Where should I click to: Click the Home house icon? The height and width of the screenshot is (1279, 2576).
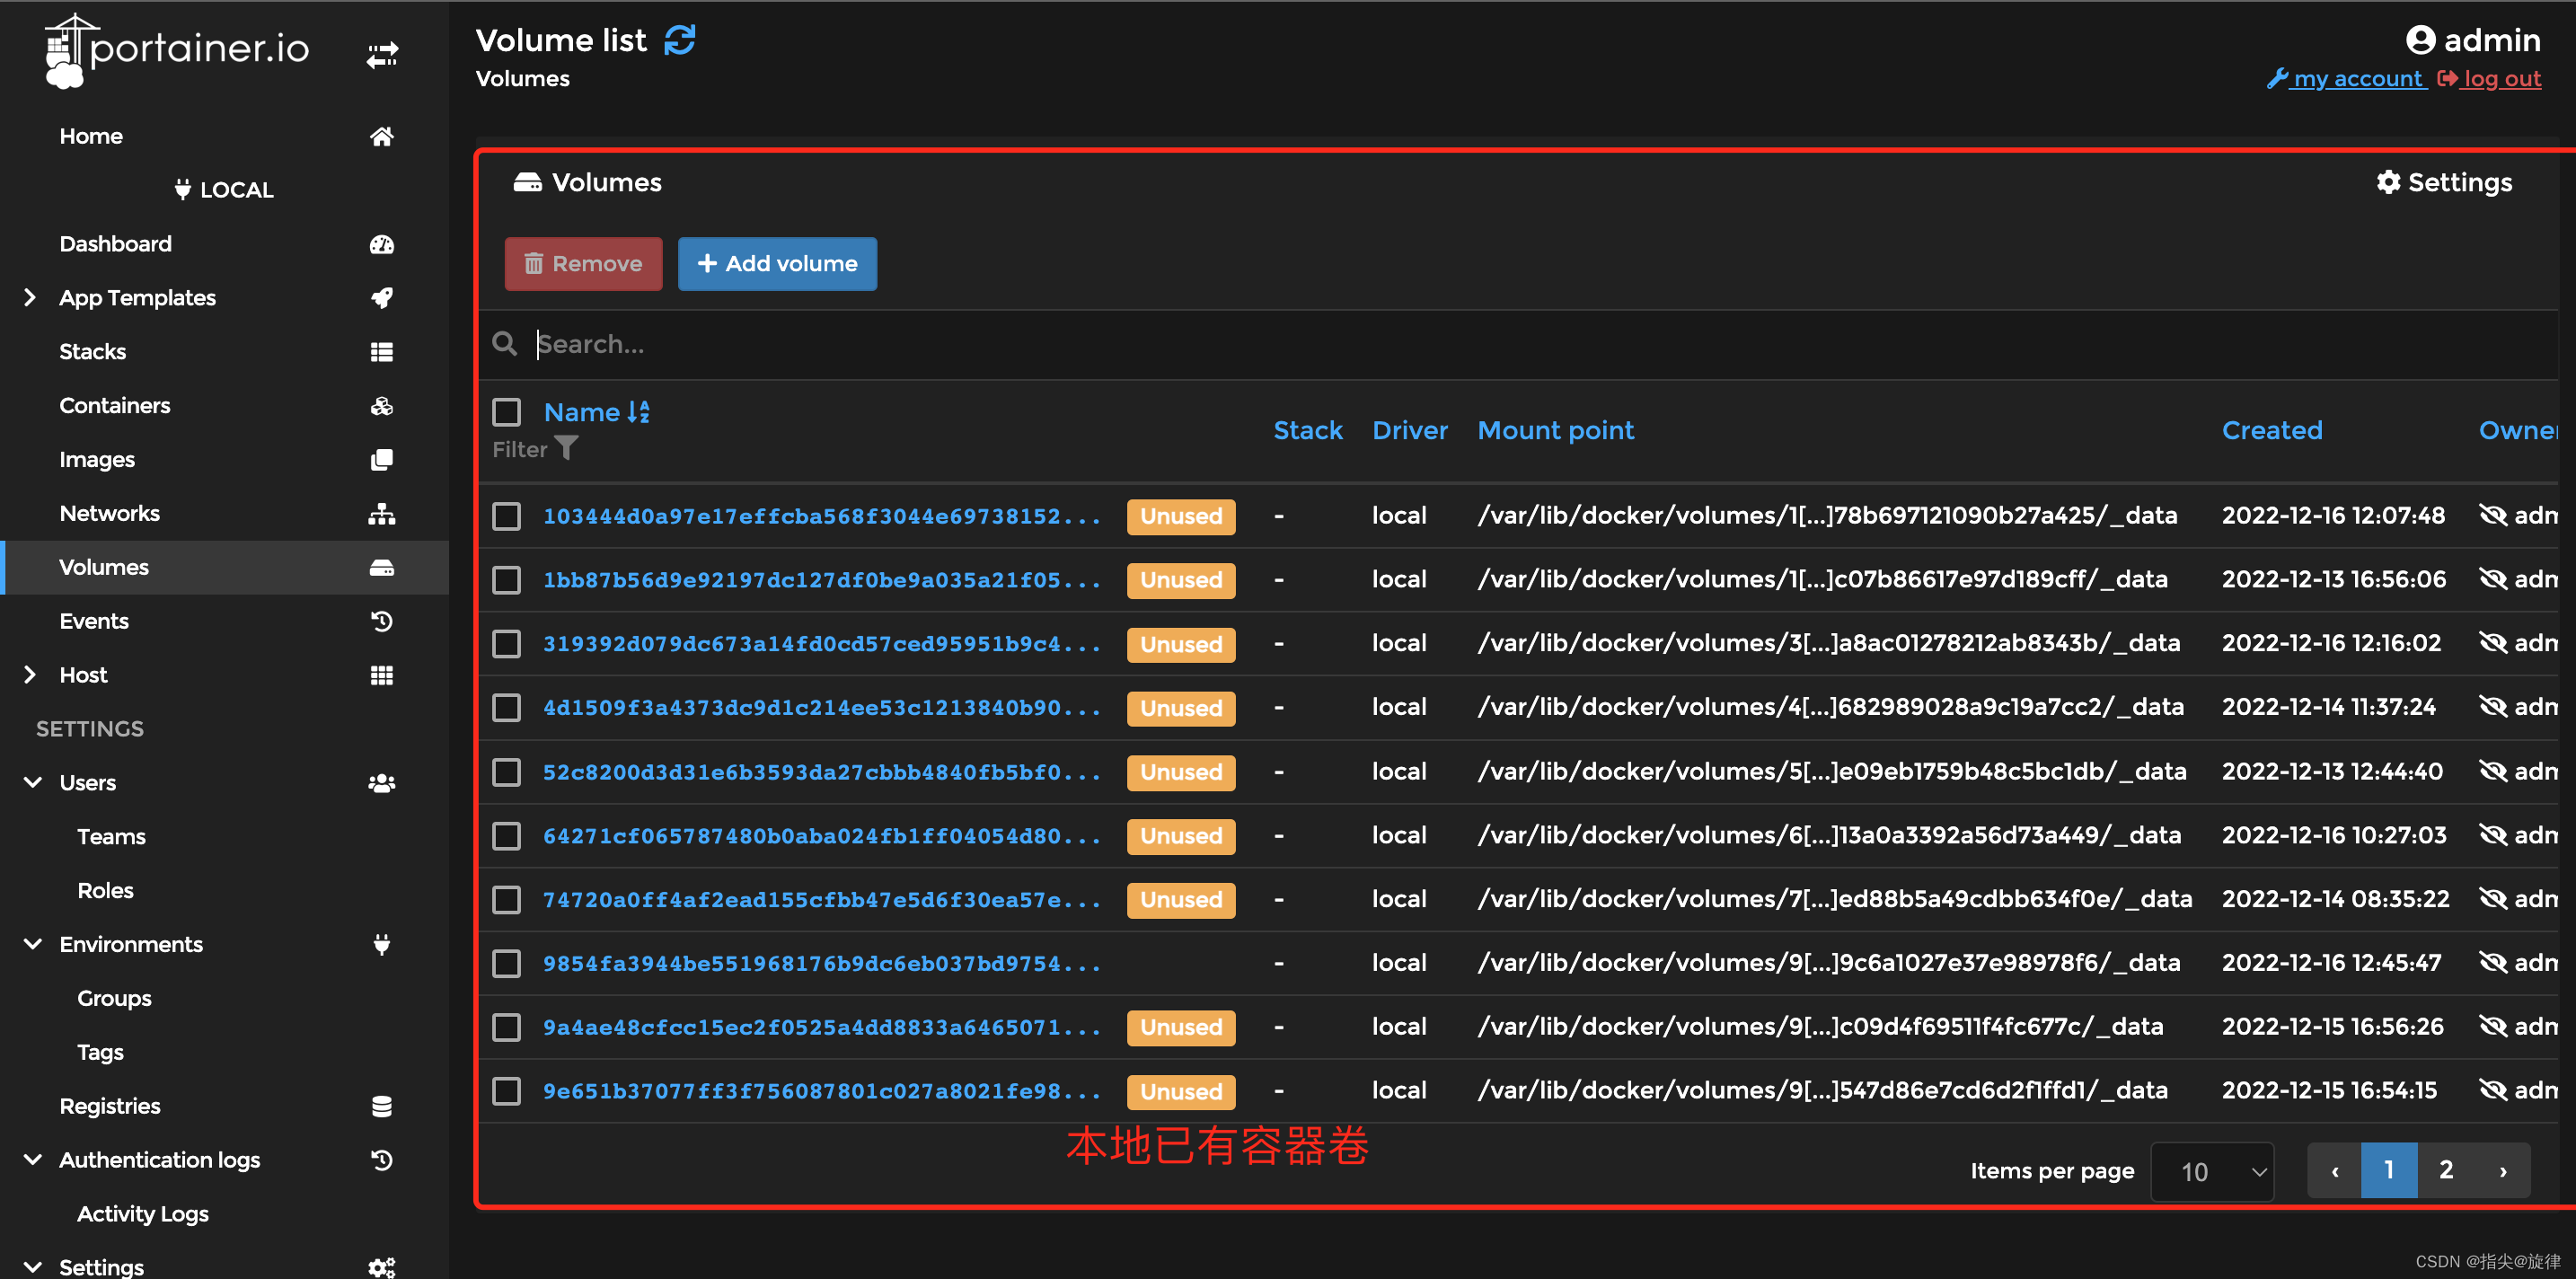pyautogui.click(x=382, y=136)
